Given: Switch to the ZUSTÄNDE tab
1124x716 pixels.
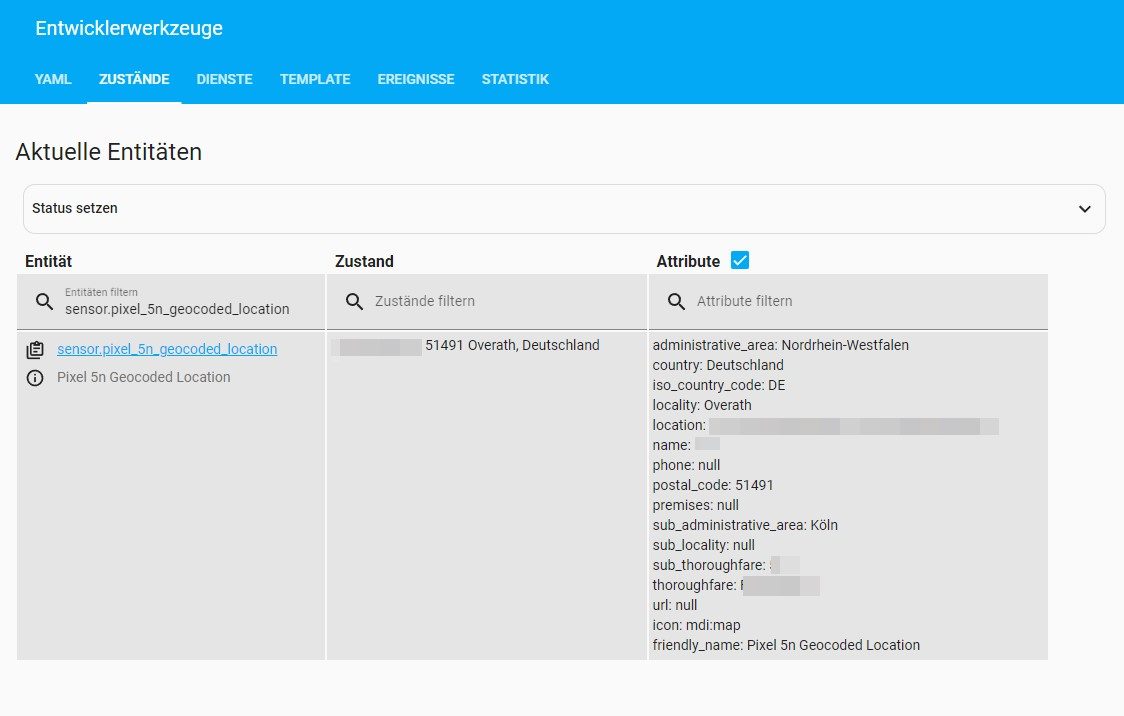Looking at the screenshot, I should pyautogui.click(x=134, y=79).
